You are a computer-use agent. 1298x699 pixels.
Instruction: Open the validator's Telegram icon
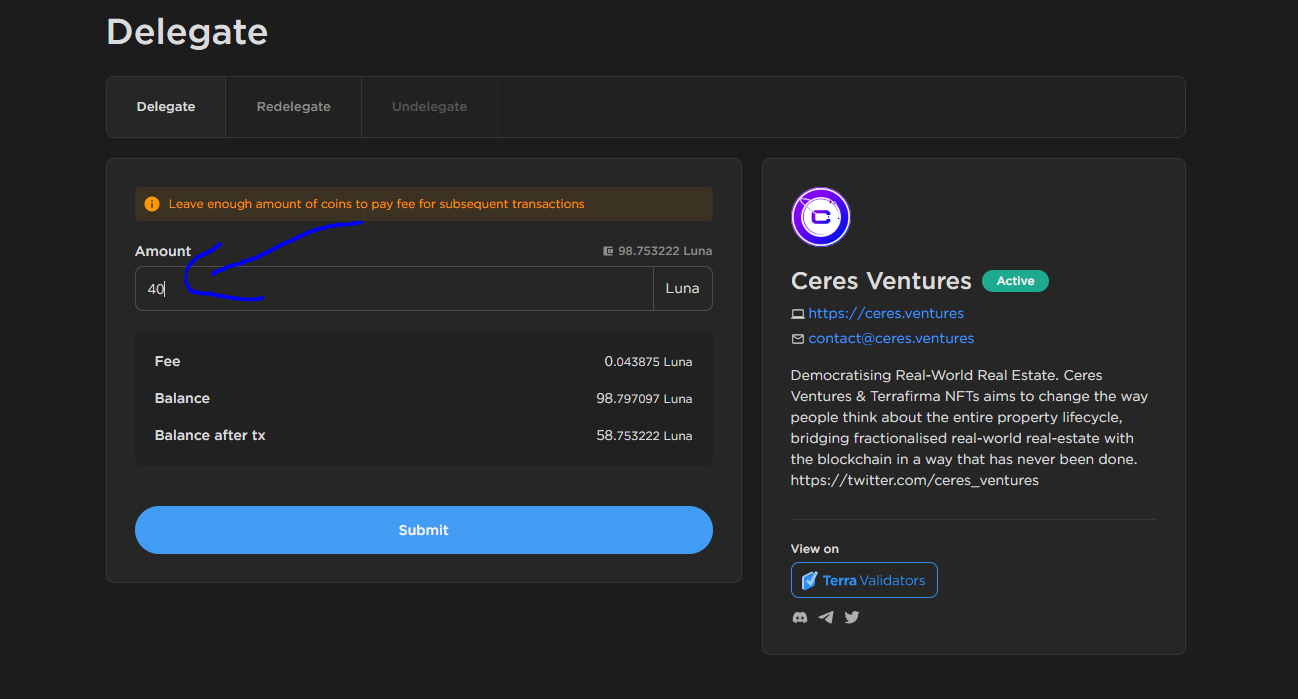(x=826, y=617)
